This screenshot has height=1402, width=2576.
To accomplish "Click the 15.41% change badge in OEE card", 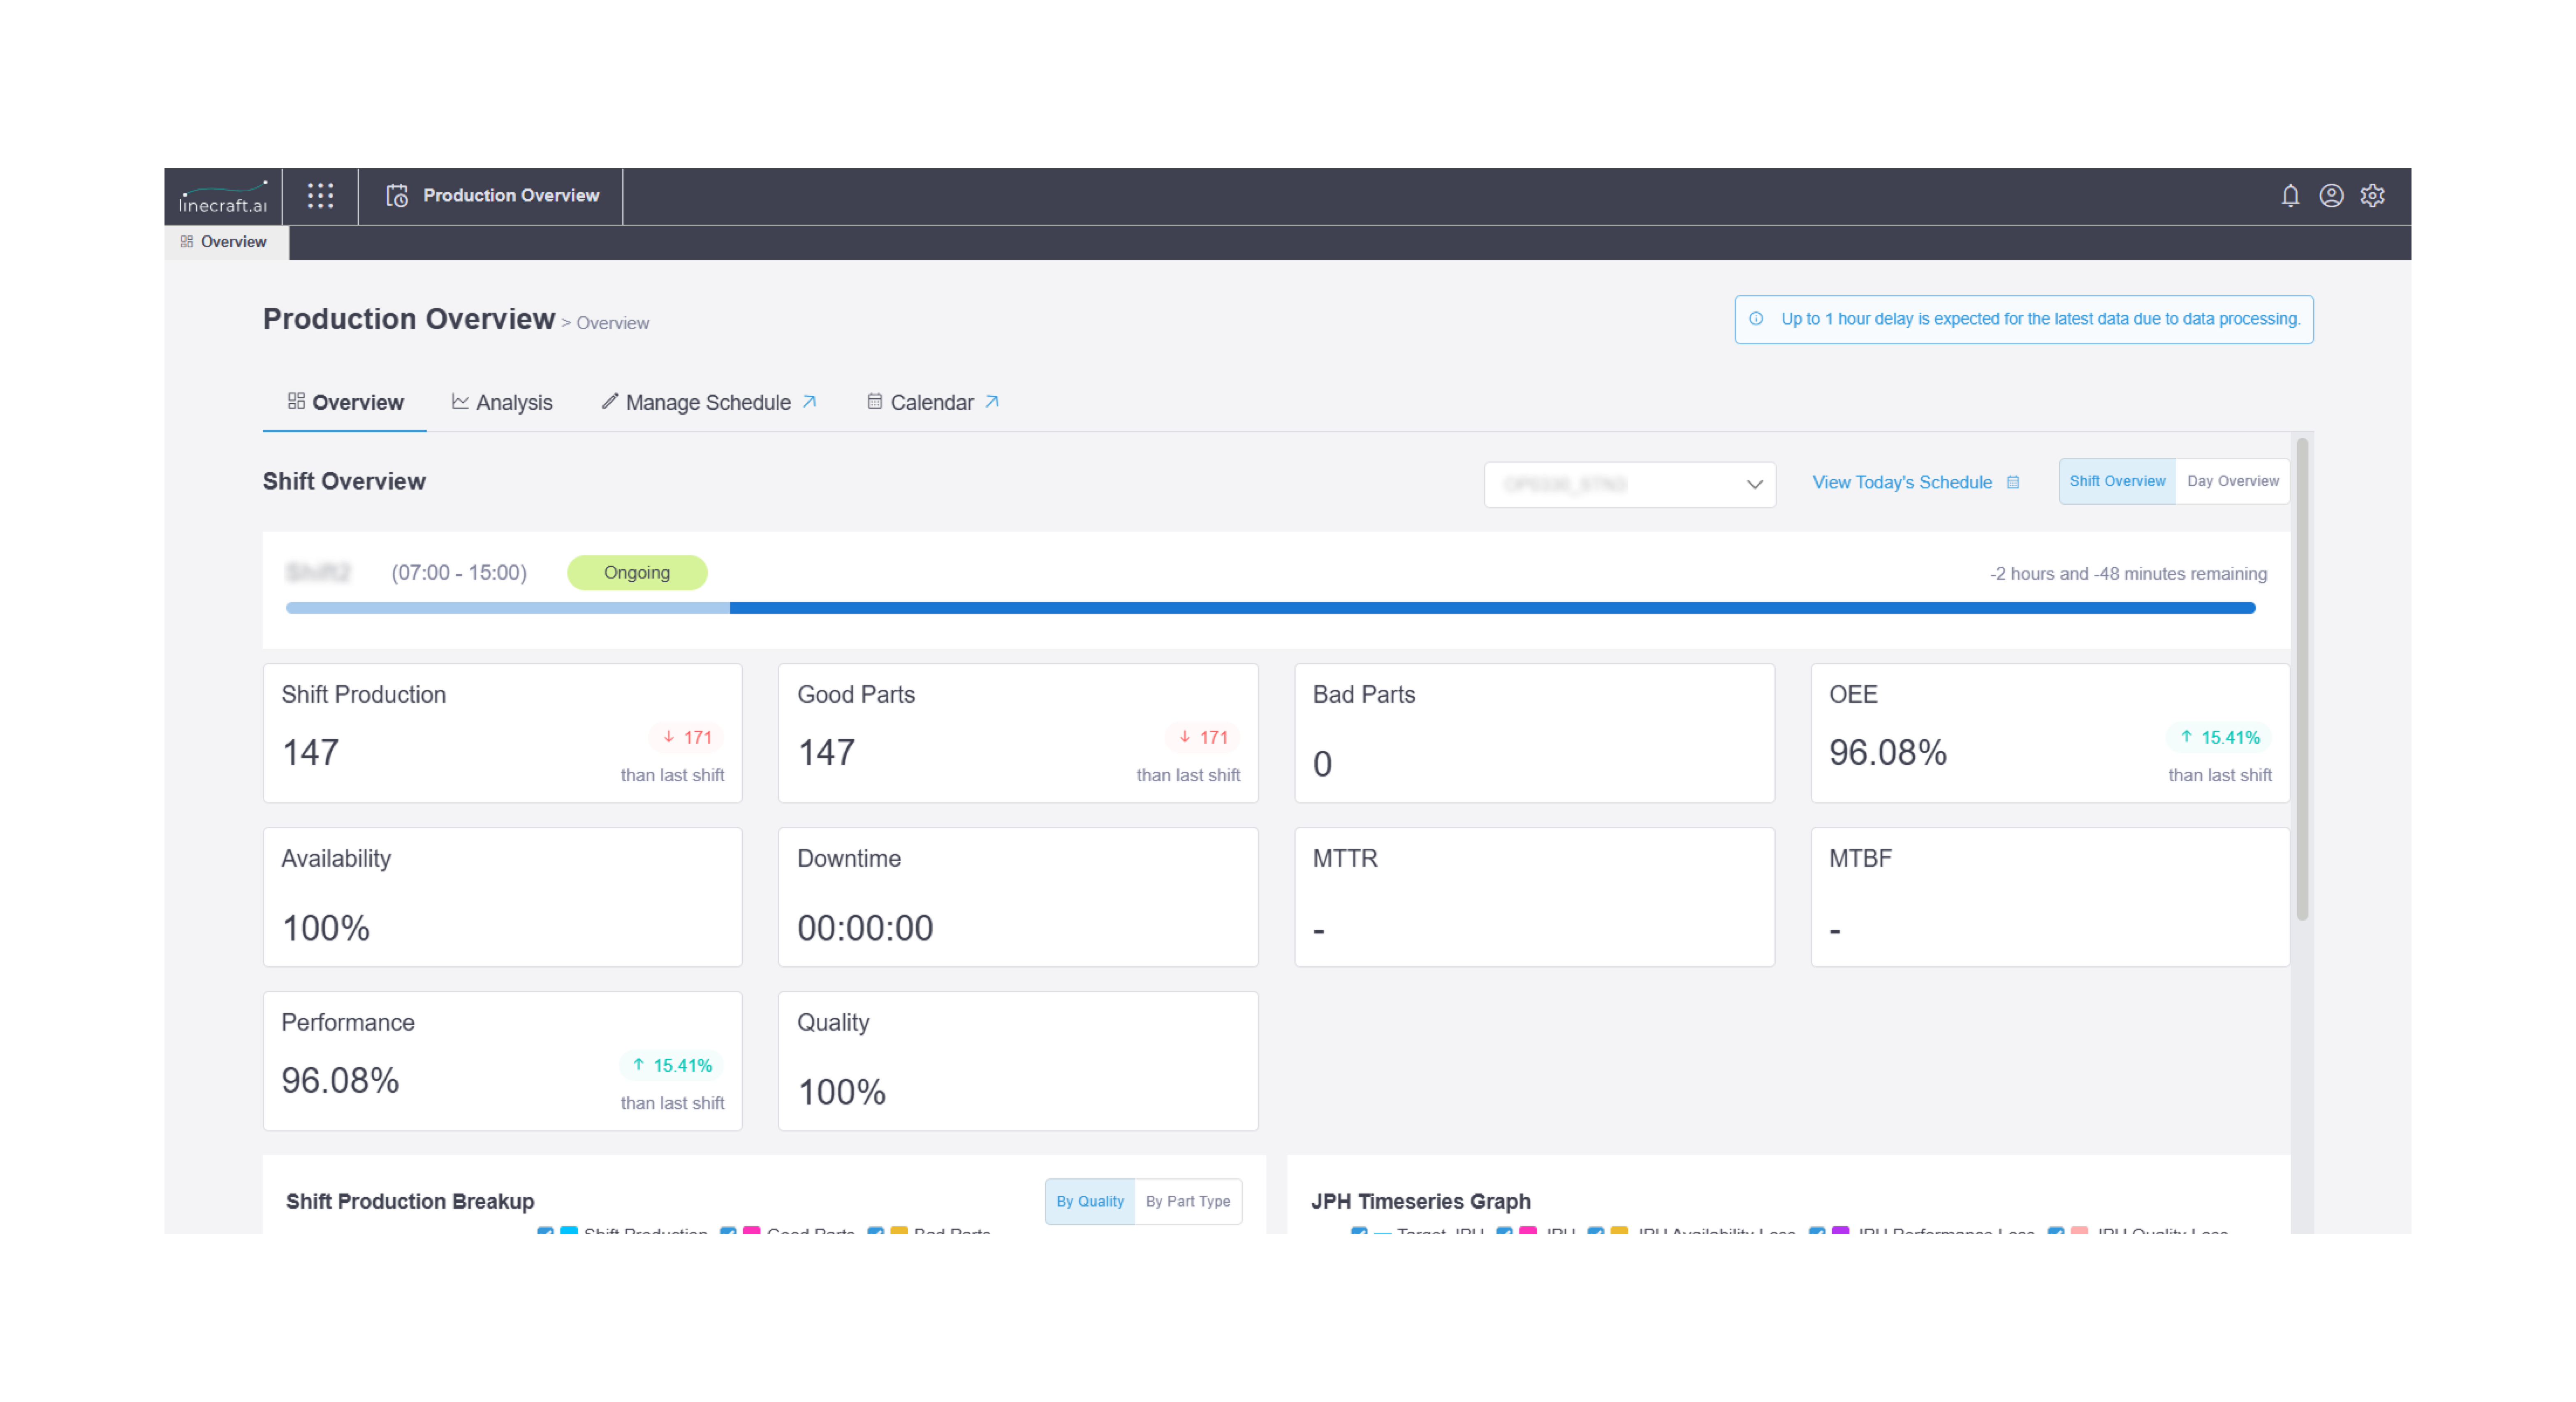I will (2219, 737).
